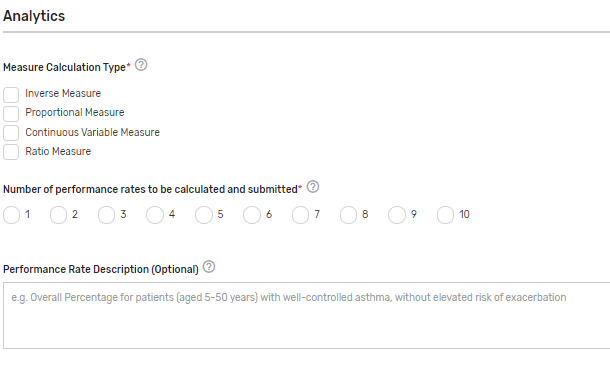The height and width of the screenshot is (373, 610).
Task: Open help icon beside Measure Calculation Type
Action: coord(141,65)
